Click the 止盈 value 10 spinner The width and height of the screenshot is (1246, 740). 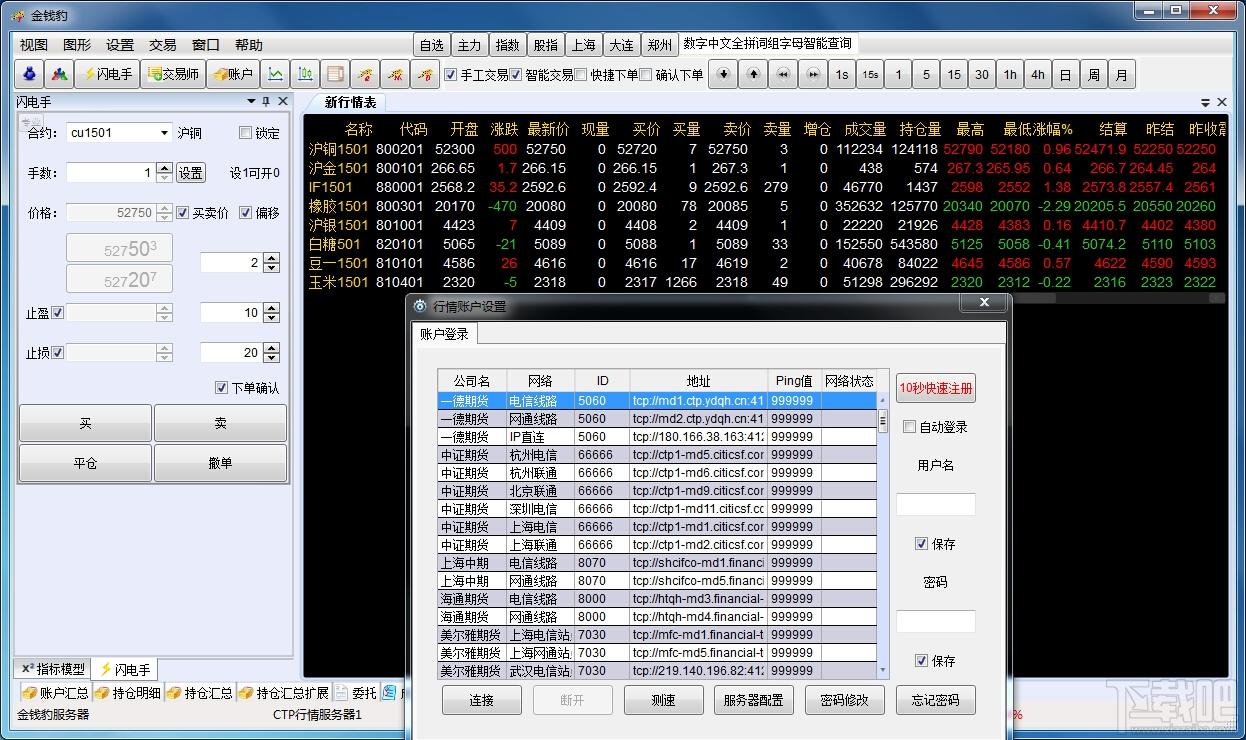pyautogui.click(x=271, y=313)
